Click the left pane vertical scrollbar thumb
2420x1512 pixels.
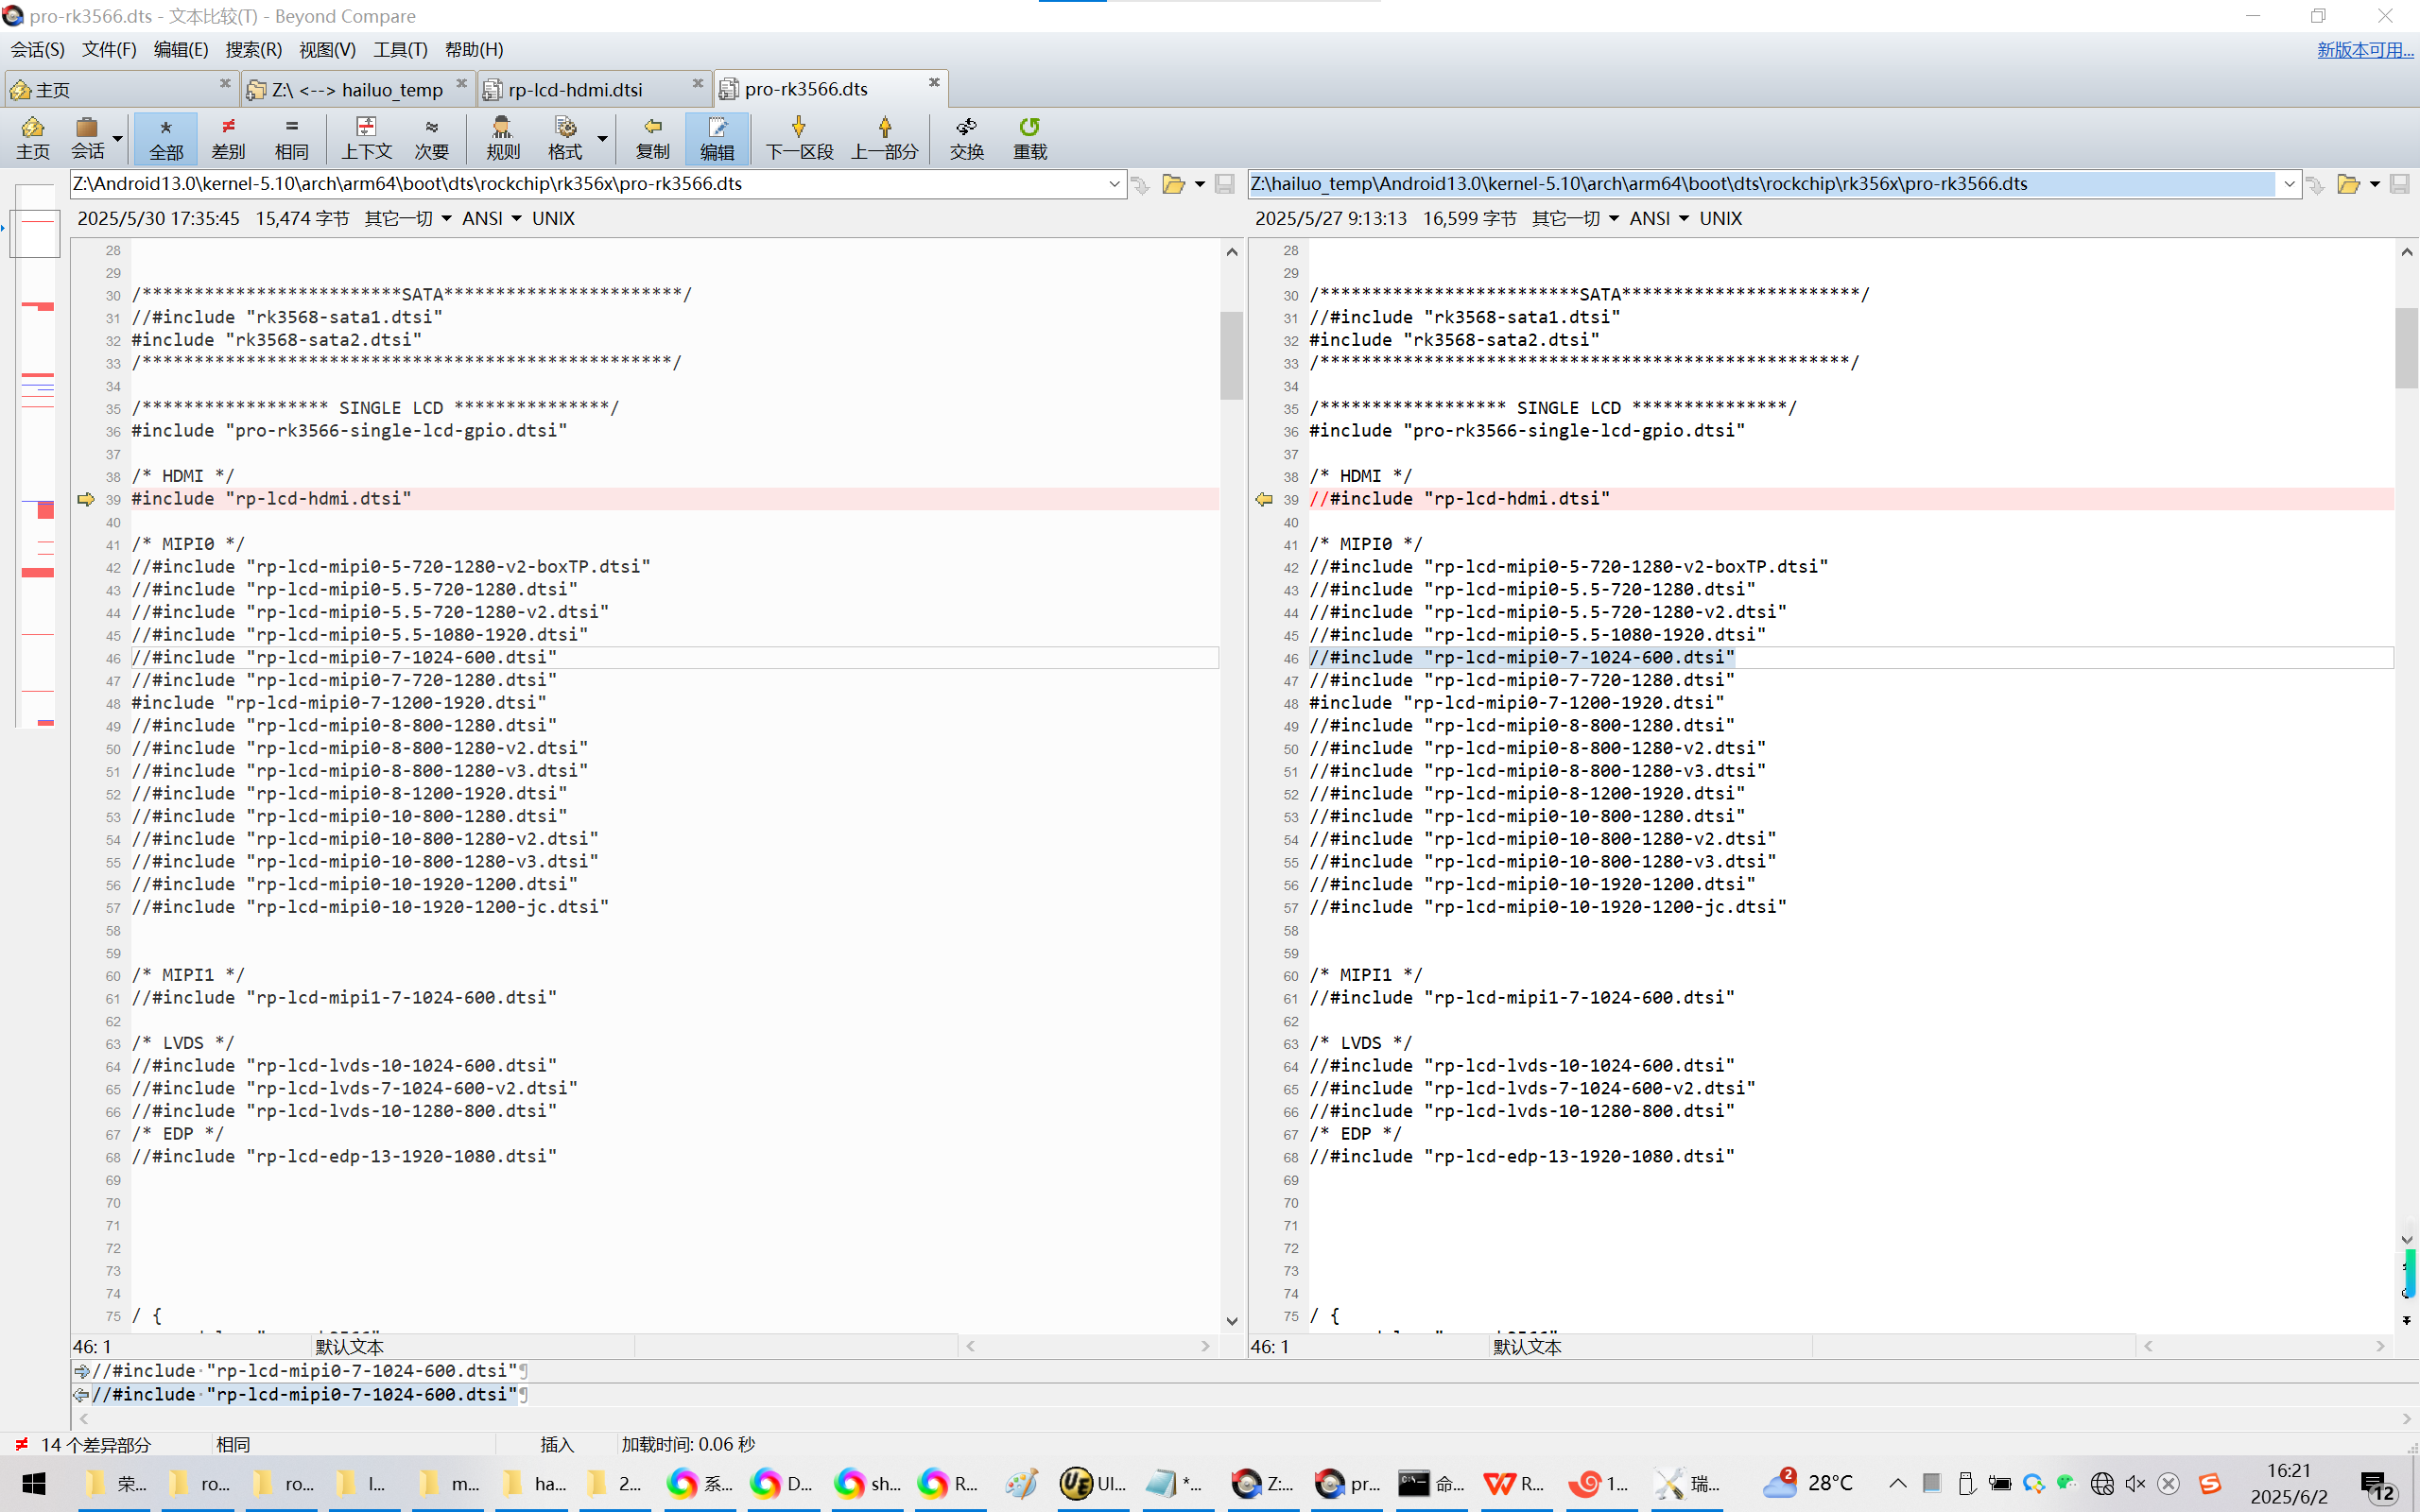(x=1231, y=355)
